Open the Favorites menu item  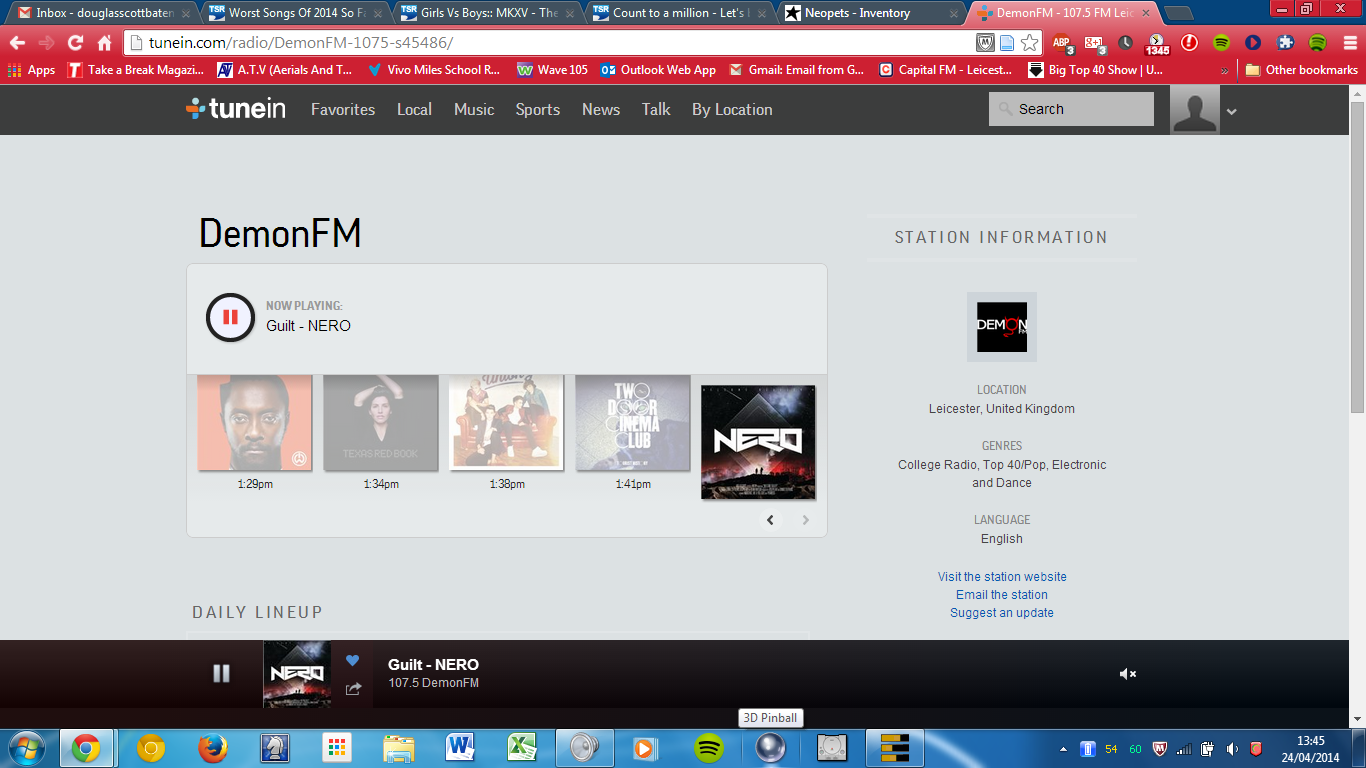click(x=343, y=110)
